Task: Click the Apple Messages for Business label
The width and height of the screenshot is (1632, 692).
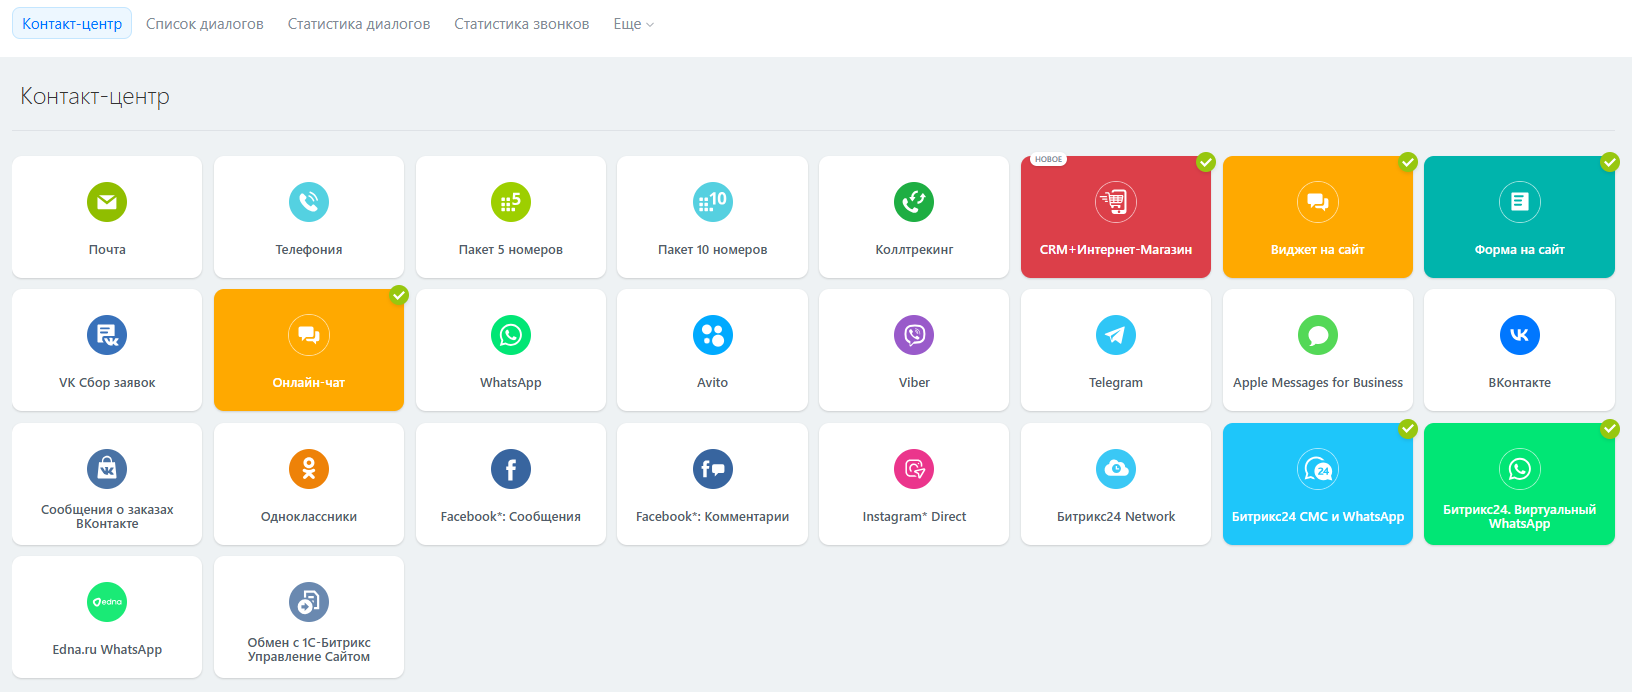Action: pyautogui.click(x=1318, y=383)
